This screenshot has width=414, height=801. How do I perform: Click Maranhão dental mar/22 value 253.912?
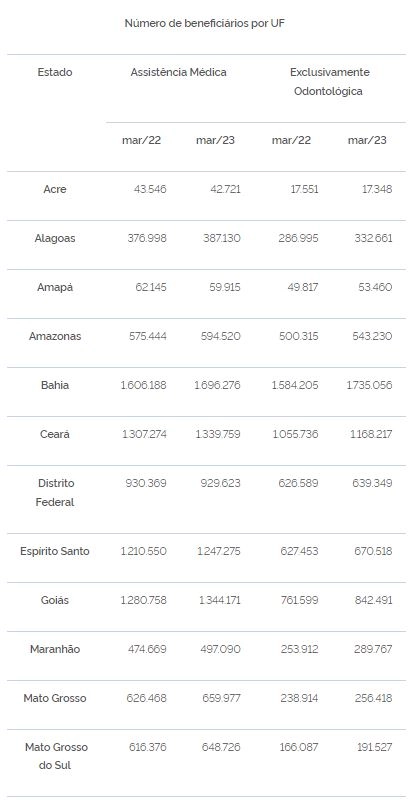point(299,649)
